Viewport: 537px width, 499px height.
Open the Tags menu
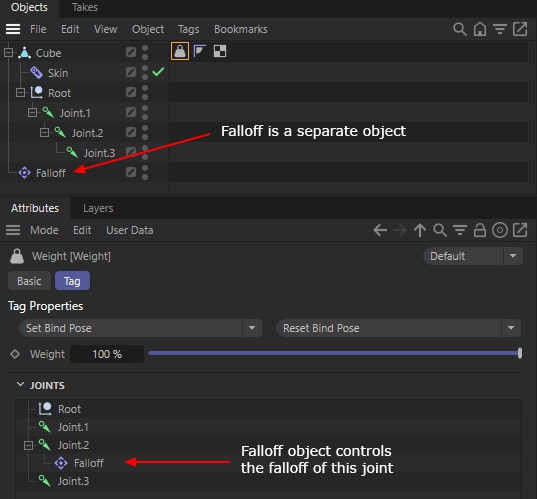(x=188, y=29)
